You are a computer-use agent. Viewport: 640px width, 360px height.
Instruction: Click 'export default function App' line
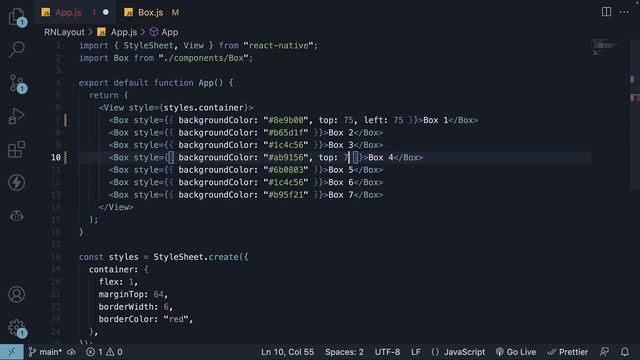[x=156, y=83]
